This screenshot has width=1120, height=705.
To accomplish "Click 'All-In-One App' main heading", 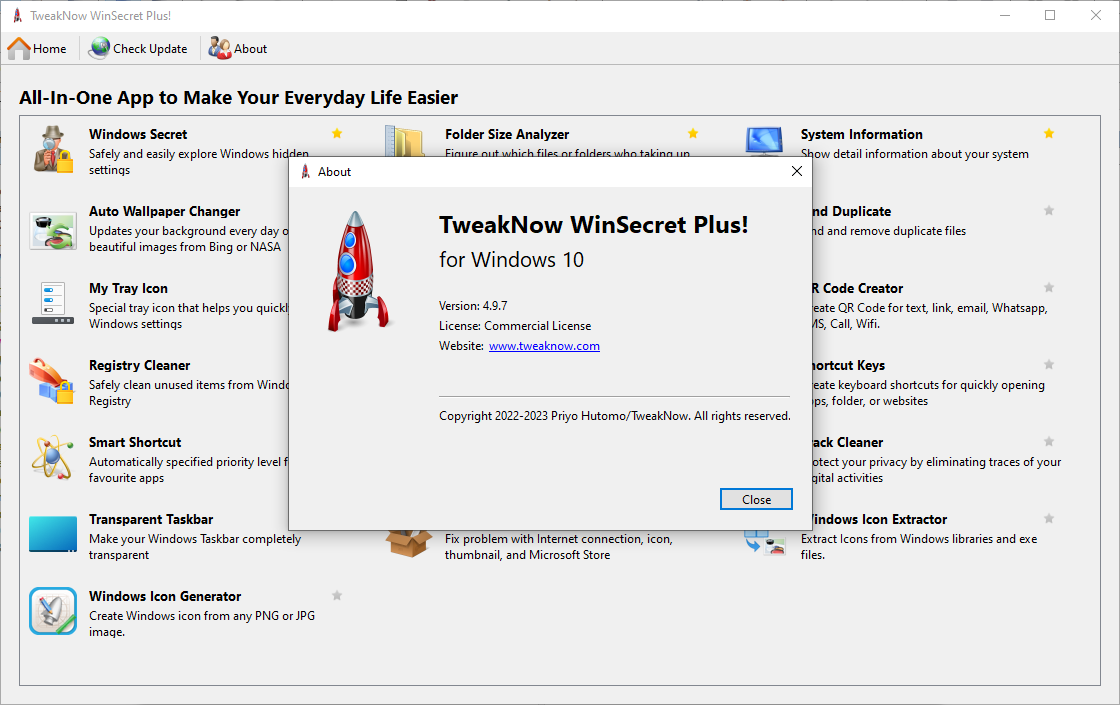I will [239, 98].
